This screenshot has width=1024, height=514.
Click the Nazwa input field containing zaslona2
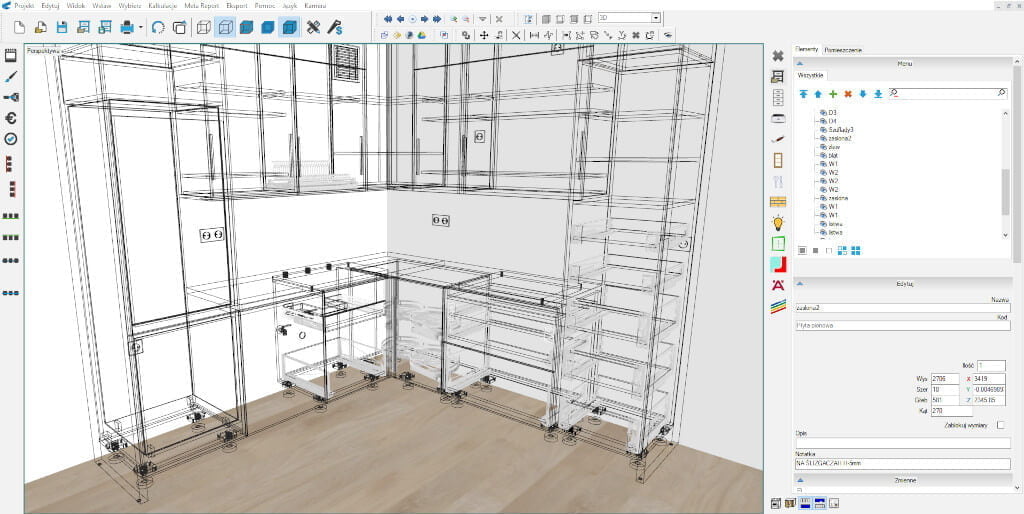click(900, 309)
